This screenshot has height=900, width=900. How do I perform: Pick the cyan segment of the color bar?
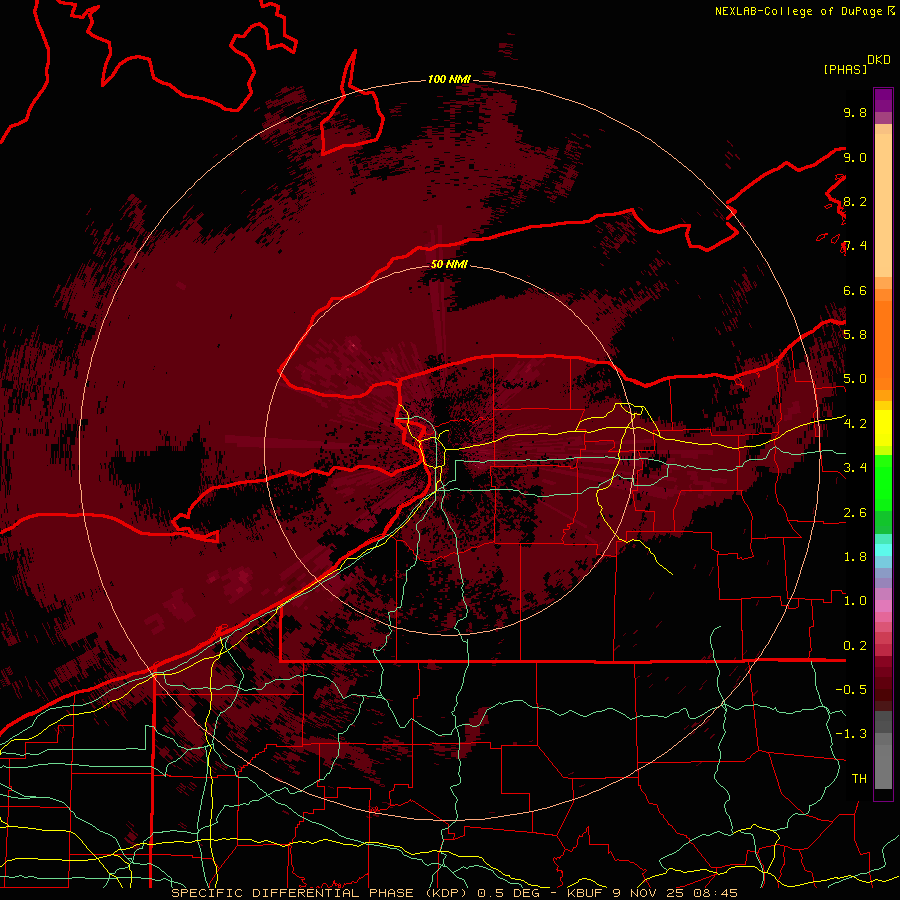883,550
